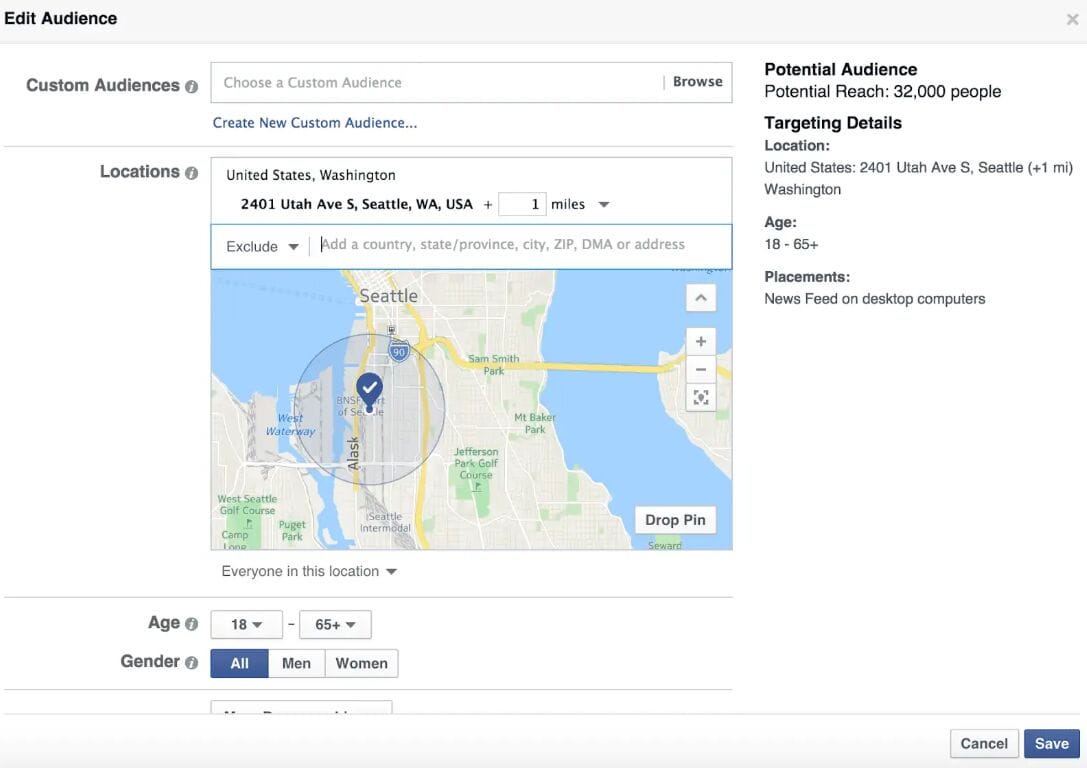Click the location pin marker on map

pyautogui.click(x=370, y=388)
